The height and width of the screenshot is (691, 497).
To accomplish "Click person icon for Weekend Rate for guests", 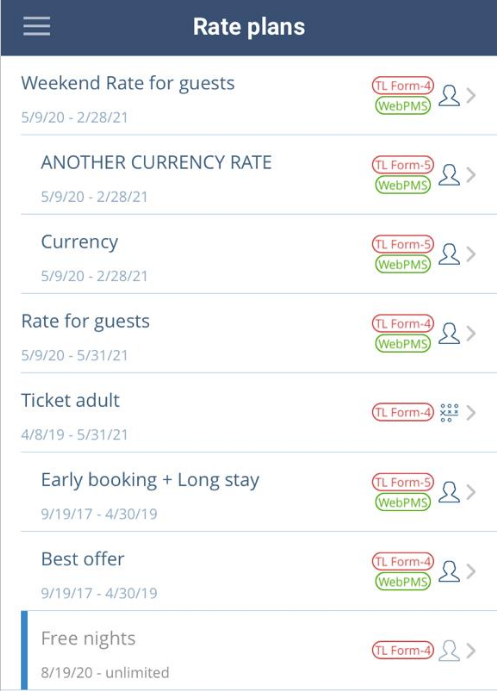I will 449,96.
